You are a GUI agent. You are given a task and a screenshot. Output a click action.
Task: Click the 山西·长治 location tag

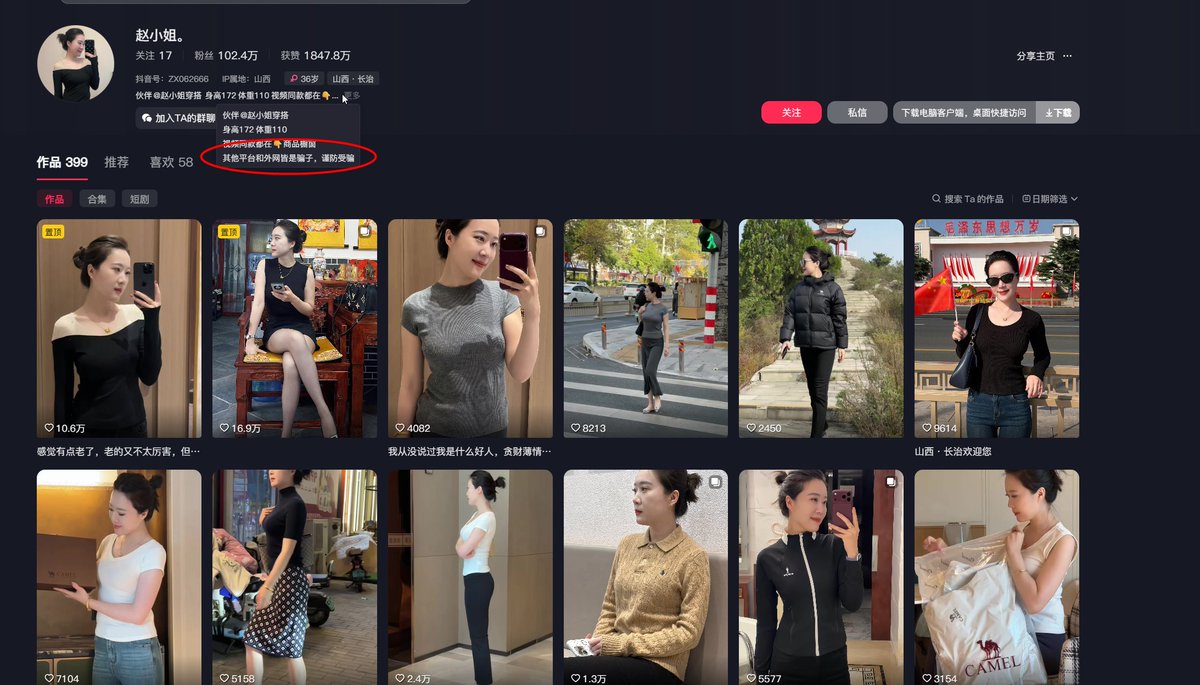[x=353, y=79]
